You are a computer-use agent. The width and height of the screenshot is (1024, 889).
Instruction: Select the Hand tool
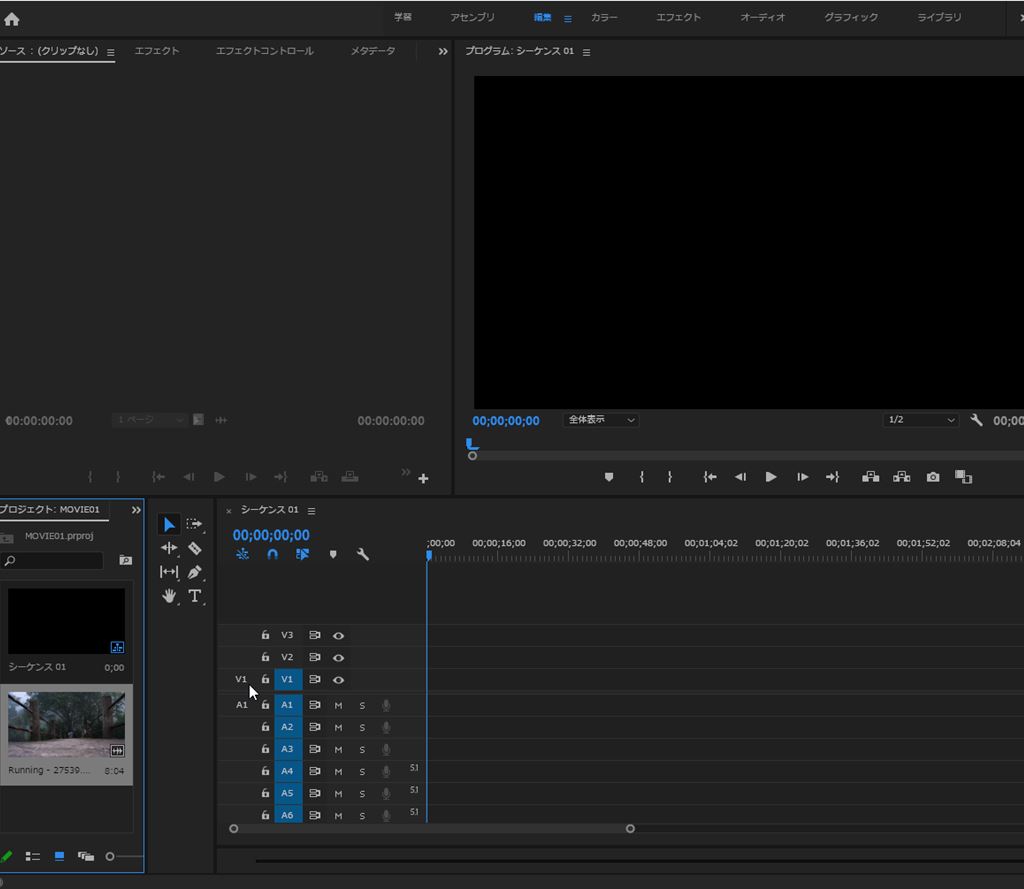point(169,596)
